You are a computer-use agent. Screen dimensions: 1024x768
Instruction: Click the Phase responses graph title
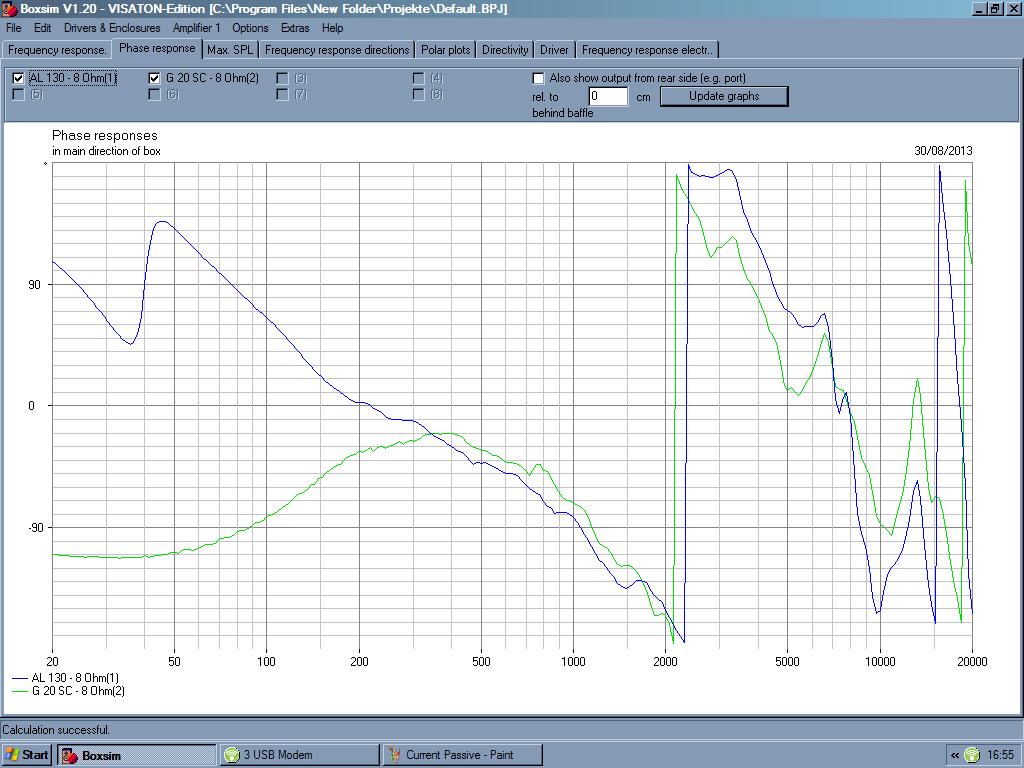tap(104, 136)
